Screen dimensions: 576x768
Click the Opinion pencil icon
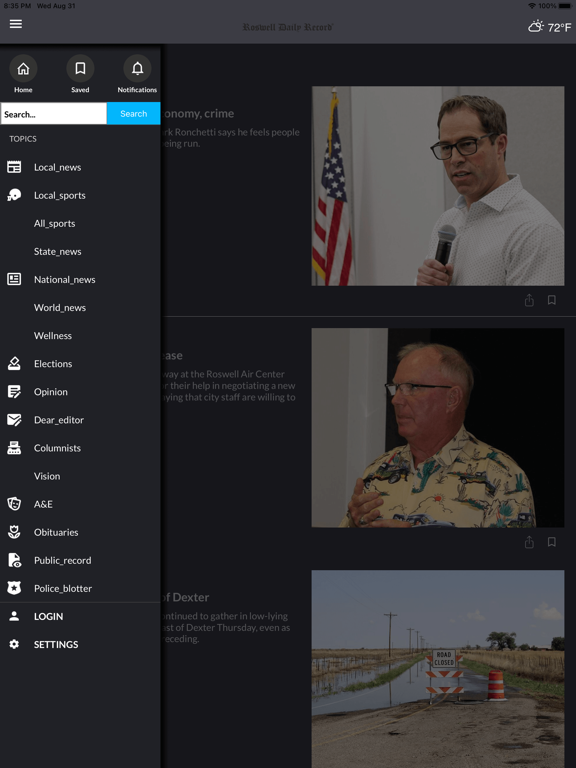tap(14, 391)
